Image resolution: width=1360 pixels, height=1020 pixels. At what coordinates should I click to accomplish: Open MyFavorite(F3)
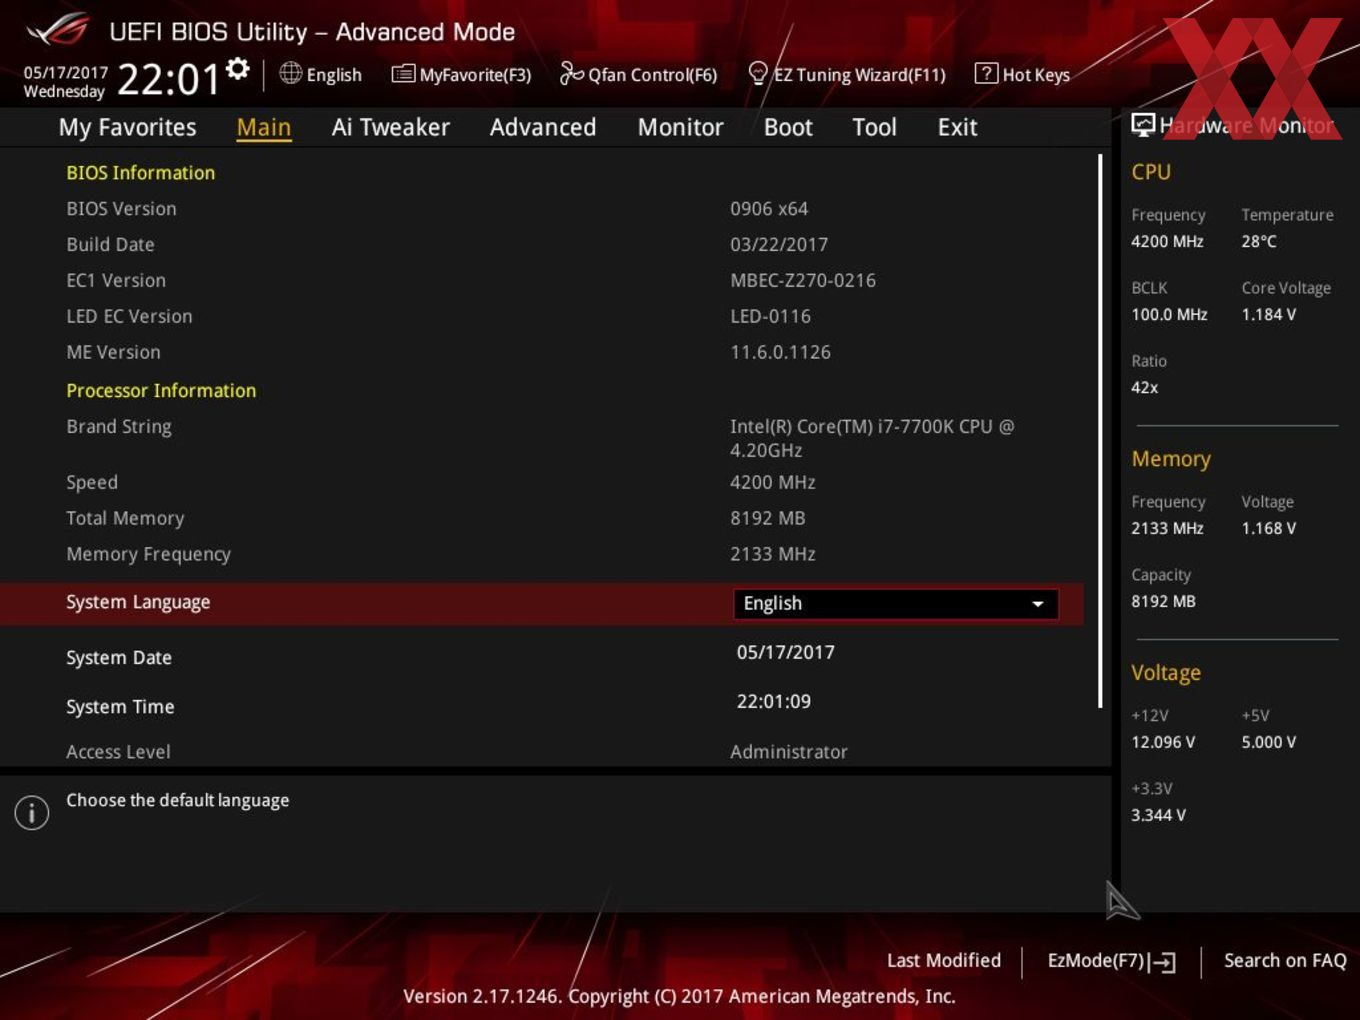[x=461, y=74]
